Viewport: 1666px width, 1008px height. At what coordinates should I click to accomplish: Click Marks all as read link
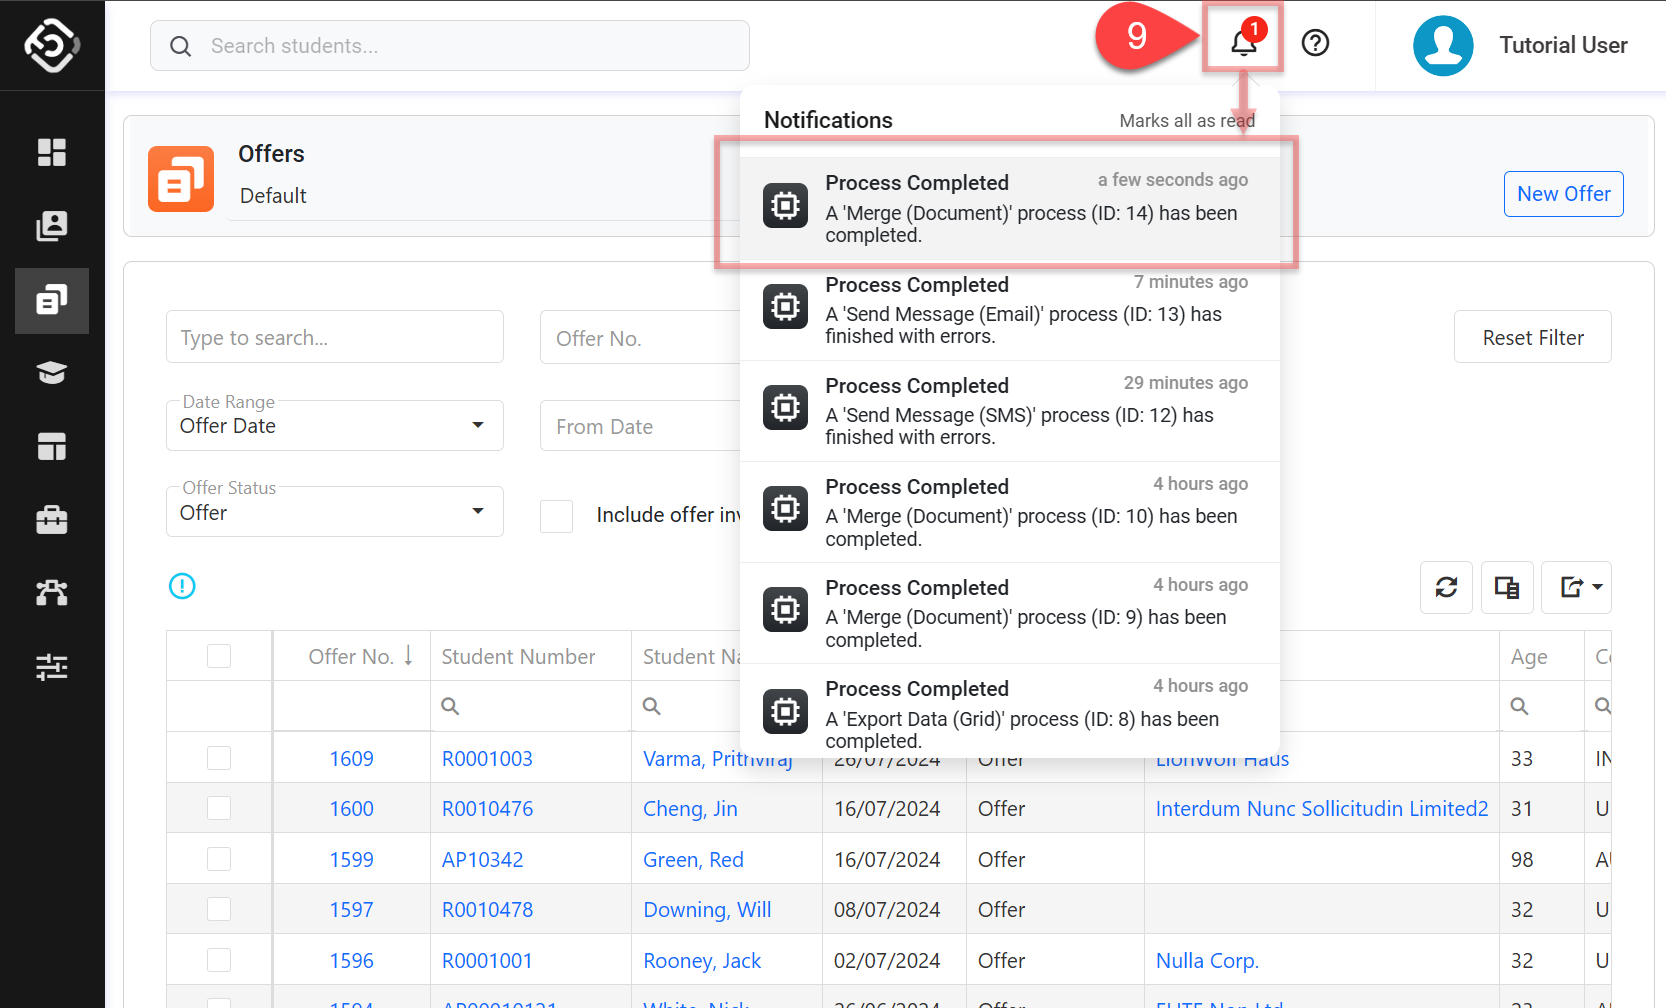[x=1186, y=121]
